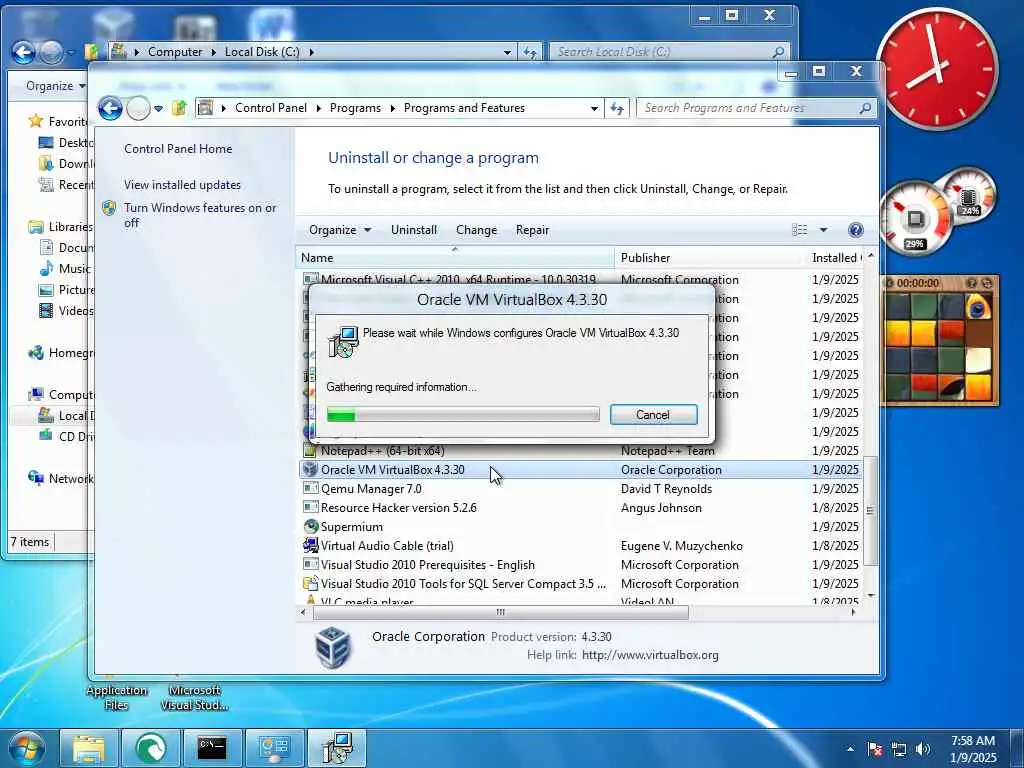
Task: Open recent pages dropdown in Control Panel
Action: pos(158,109)
